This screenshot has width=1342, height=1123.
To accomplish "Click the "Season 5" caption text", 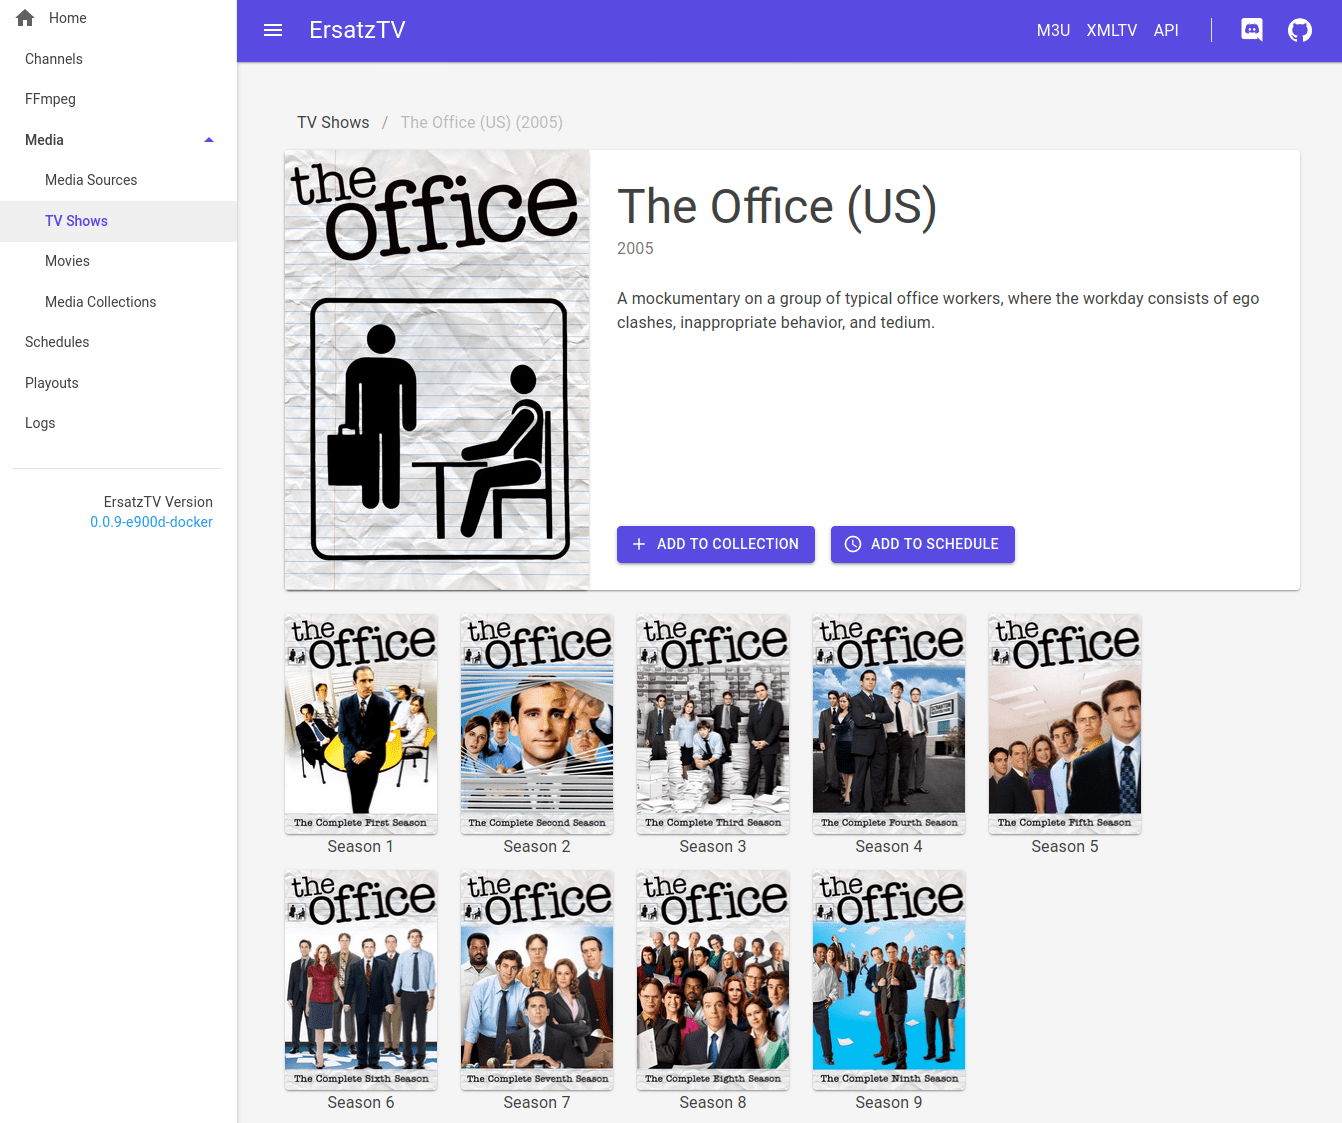I will [1065, 847].
